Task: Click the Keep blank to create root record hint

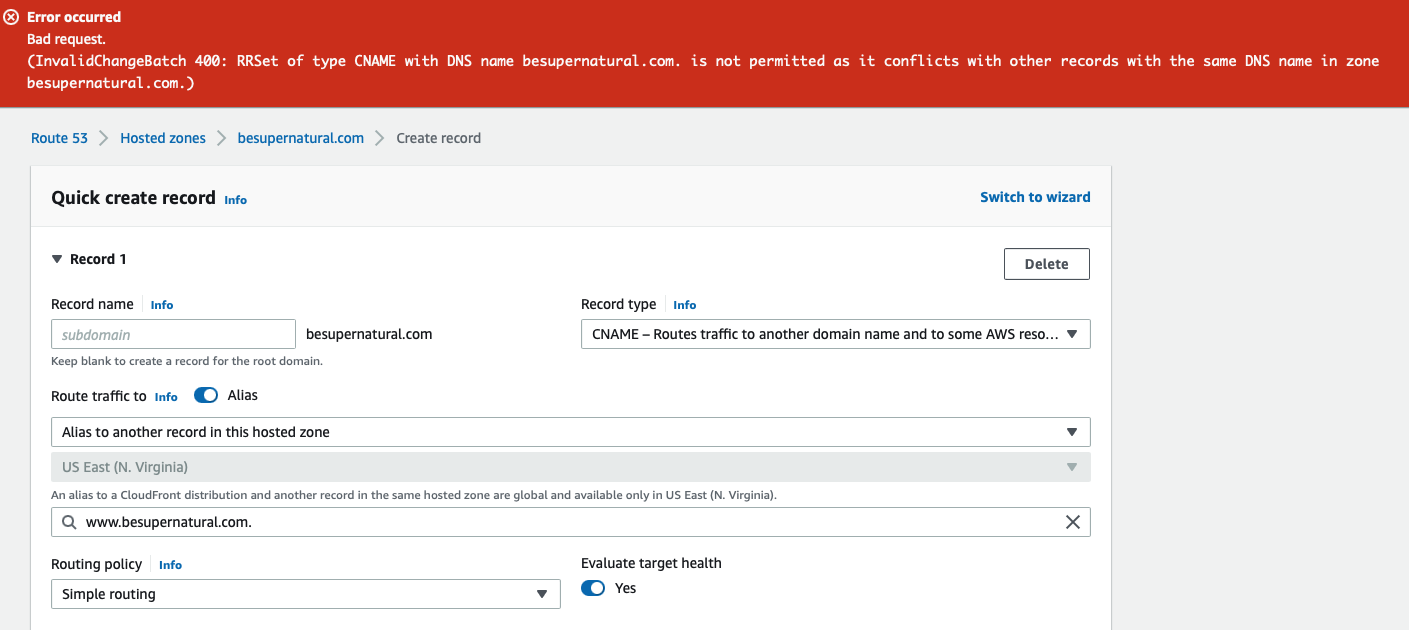Action: click(187, 361)
